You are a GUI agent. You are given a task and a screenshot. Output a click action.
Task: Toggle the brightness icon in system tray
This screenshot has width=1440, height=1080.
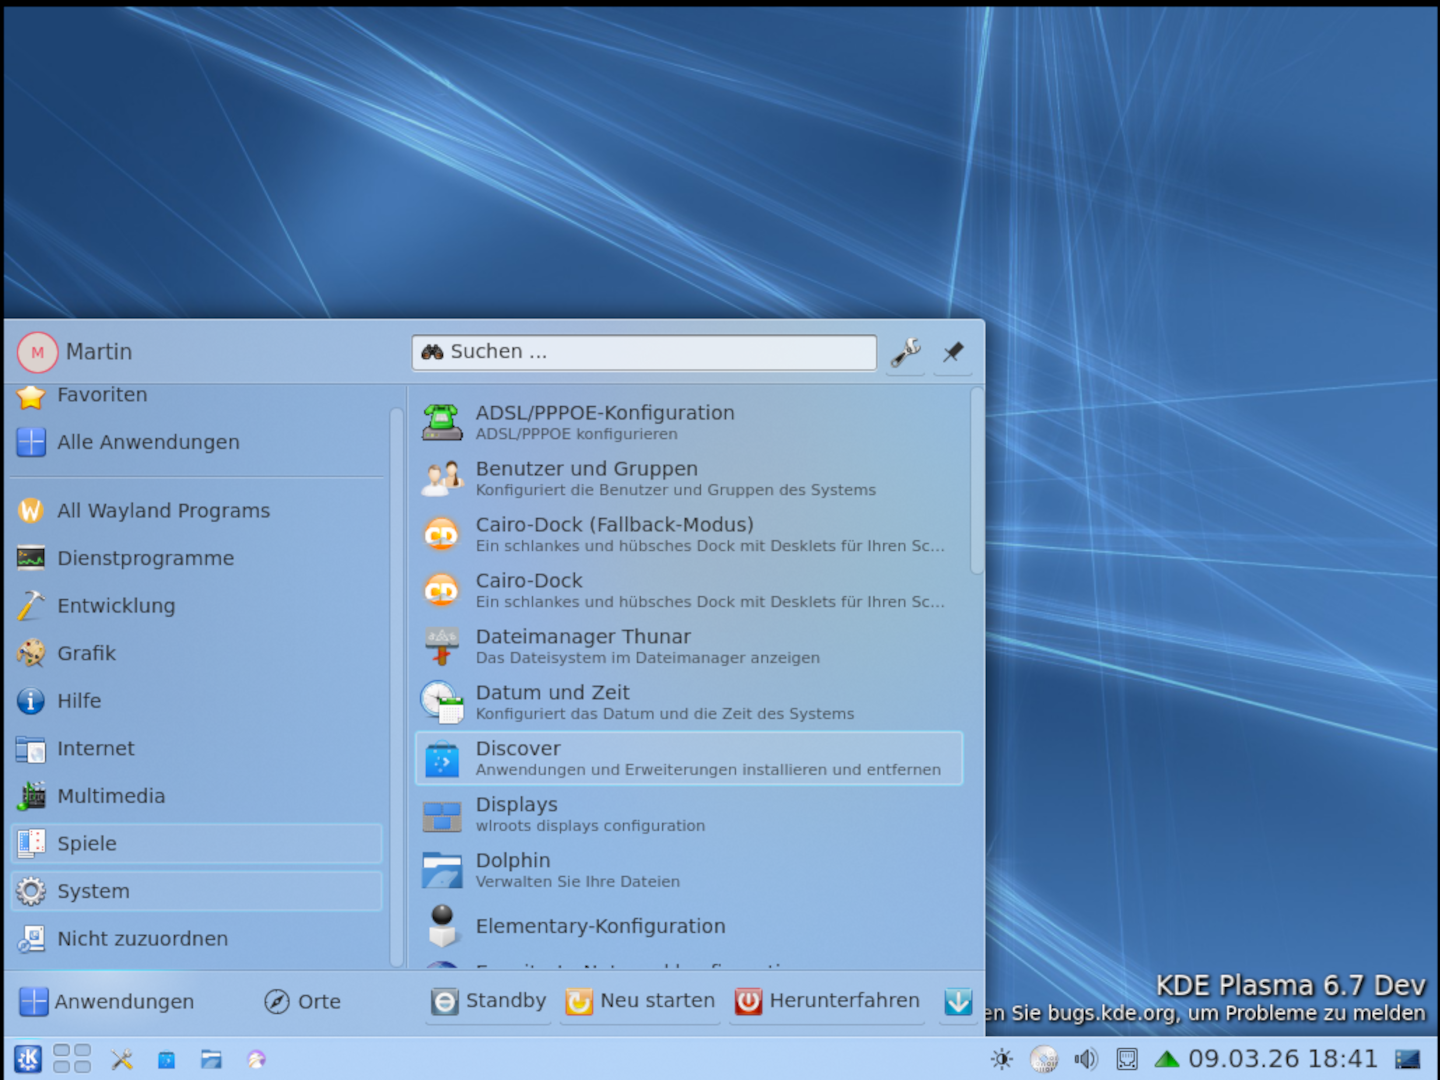(1001, 1059)
